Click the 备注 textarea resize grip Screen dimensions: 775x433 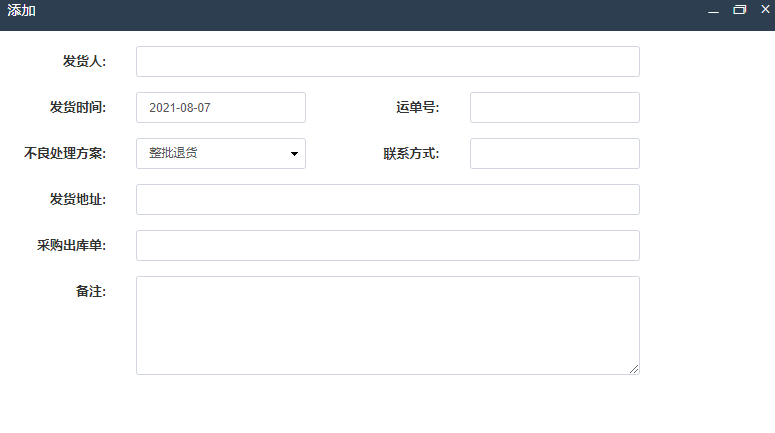(x=634, y=369)
